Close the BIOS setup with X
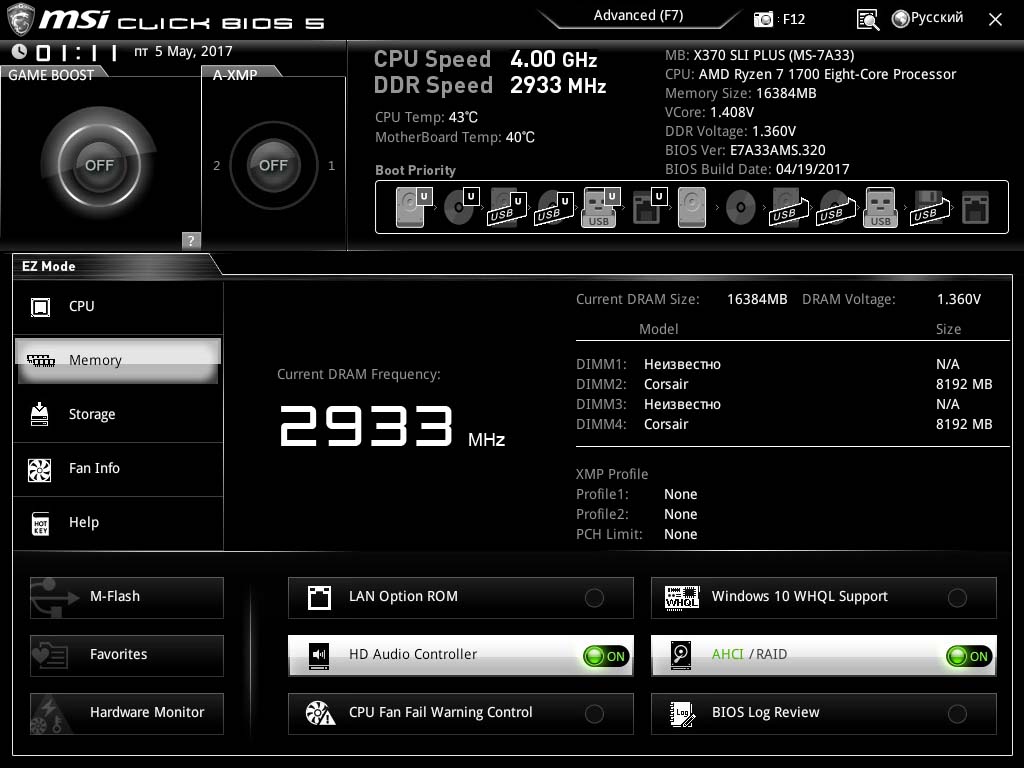Screen dimensions: 1024x768 click(995, 20)
